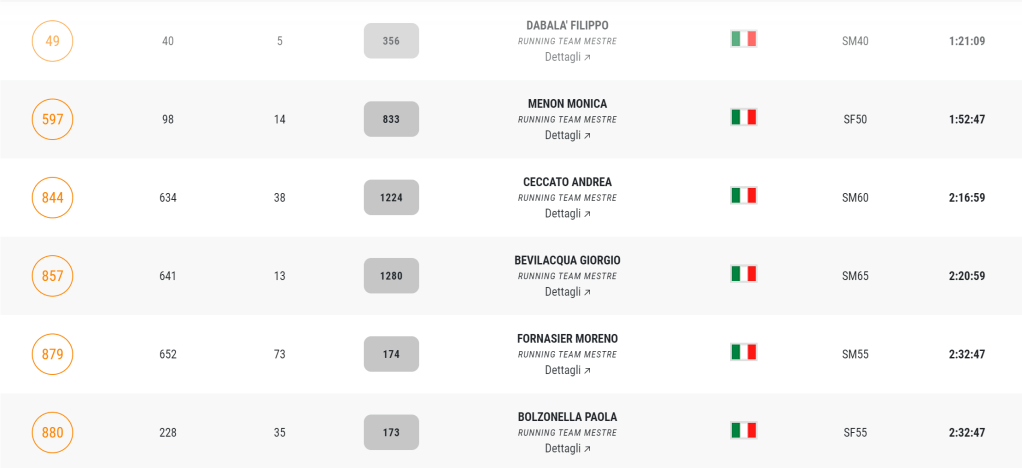Image resolution: width=1022 pixels, height=468 pixels.
Task: Open Dettagli link for Bolzonella Paola
Action: (567, 448)
